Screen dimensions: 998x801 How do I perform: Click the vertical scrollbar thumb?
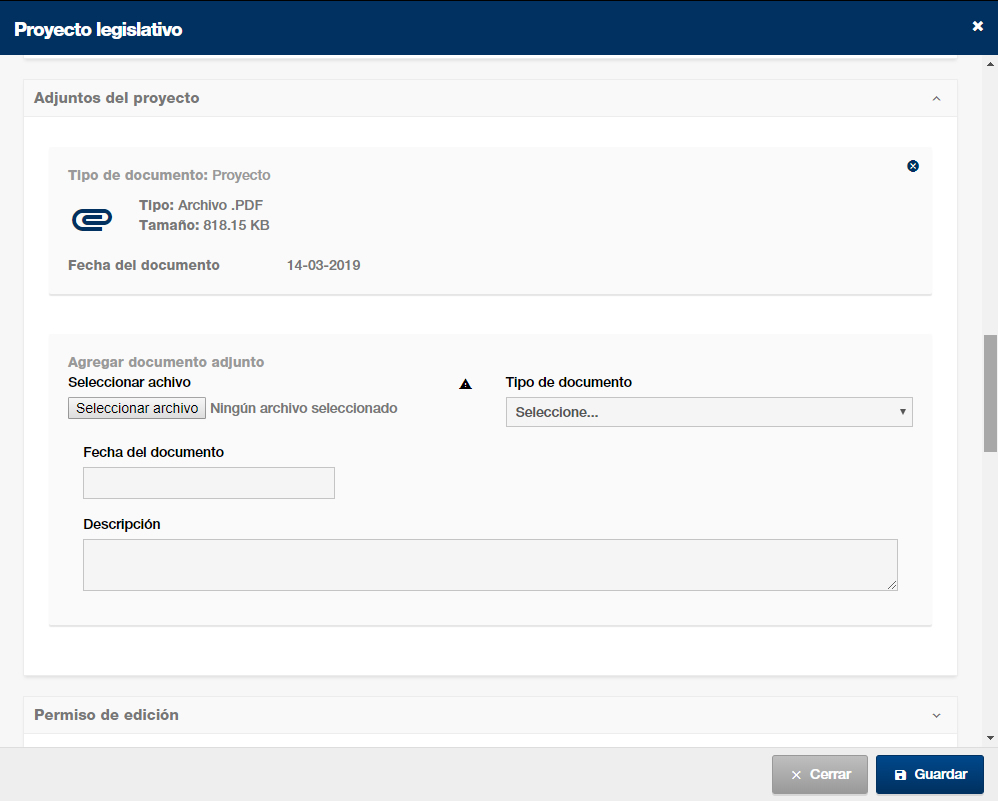990,393
